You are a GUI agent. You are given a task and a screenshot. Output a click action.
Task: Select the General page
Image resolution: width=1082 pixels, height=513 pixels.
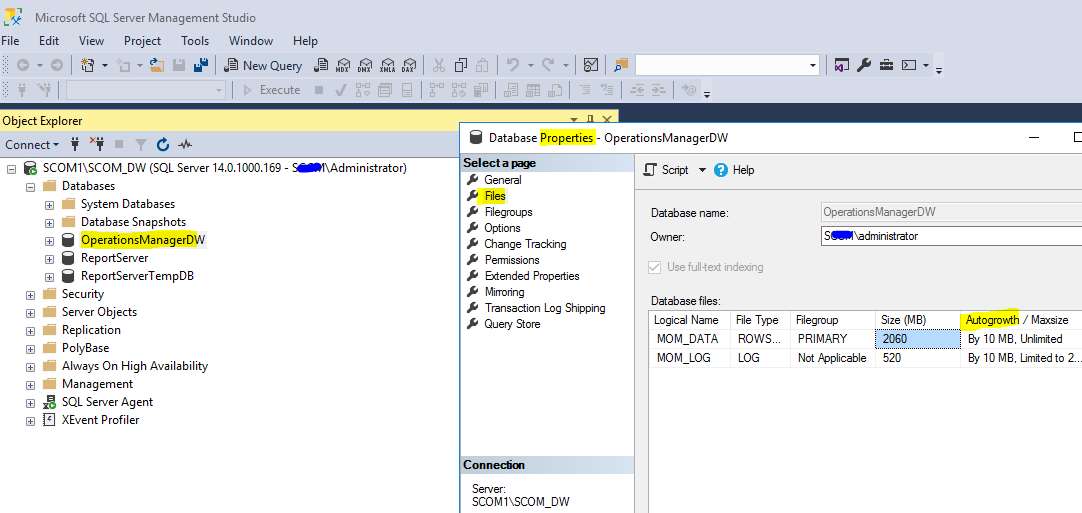pos(502,180)
